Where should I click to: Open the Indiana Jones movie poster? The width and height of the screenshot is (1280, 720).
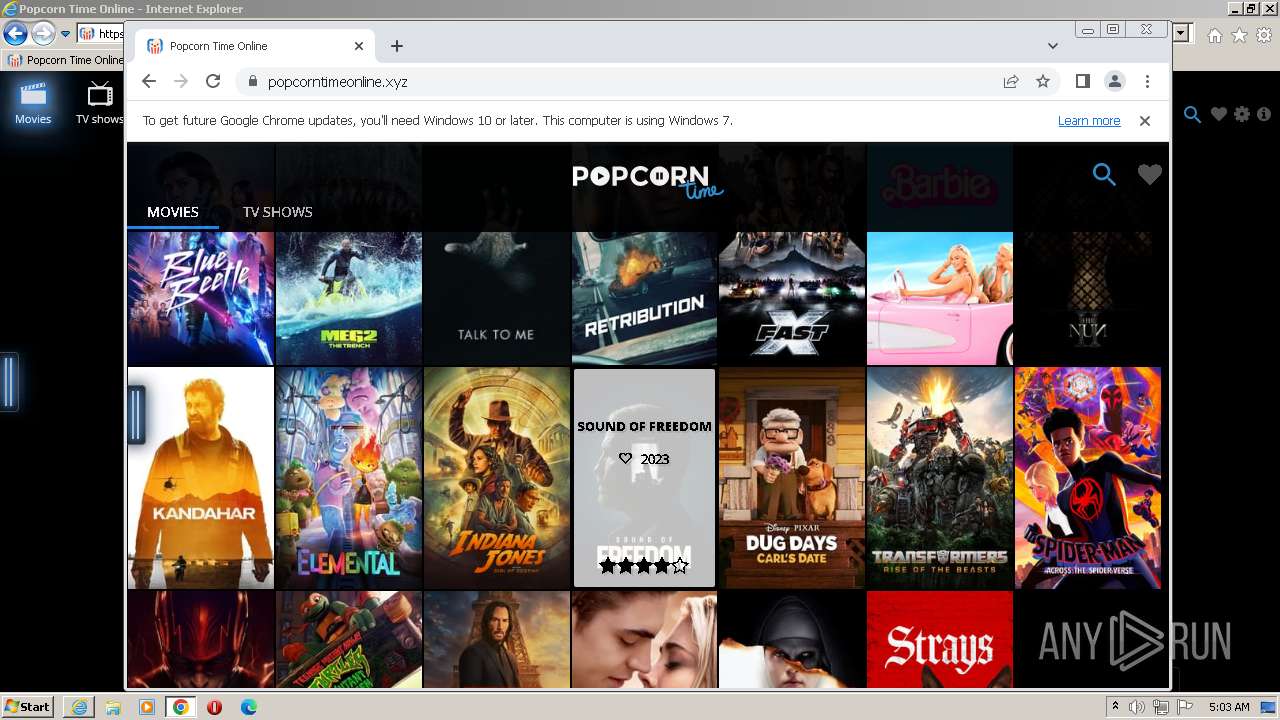point(497,478)
